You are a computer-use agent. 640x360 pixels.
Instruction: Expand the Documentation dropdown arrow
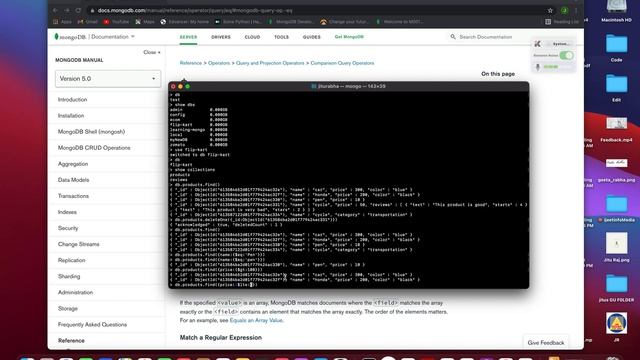coord(133,37)
